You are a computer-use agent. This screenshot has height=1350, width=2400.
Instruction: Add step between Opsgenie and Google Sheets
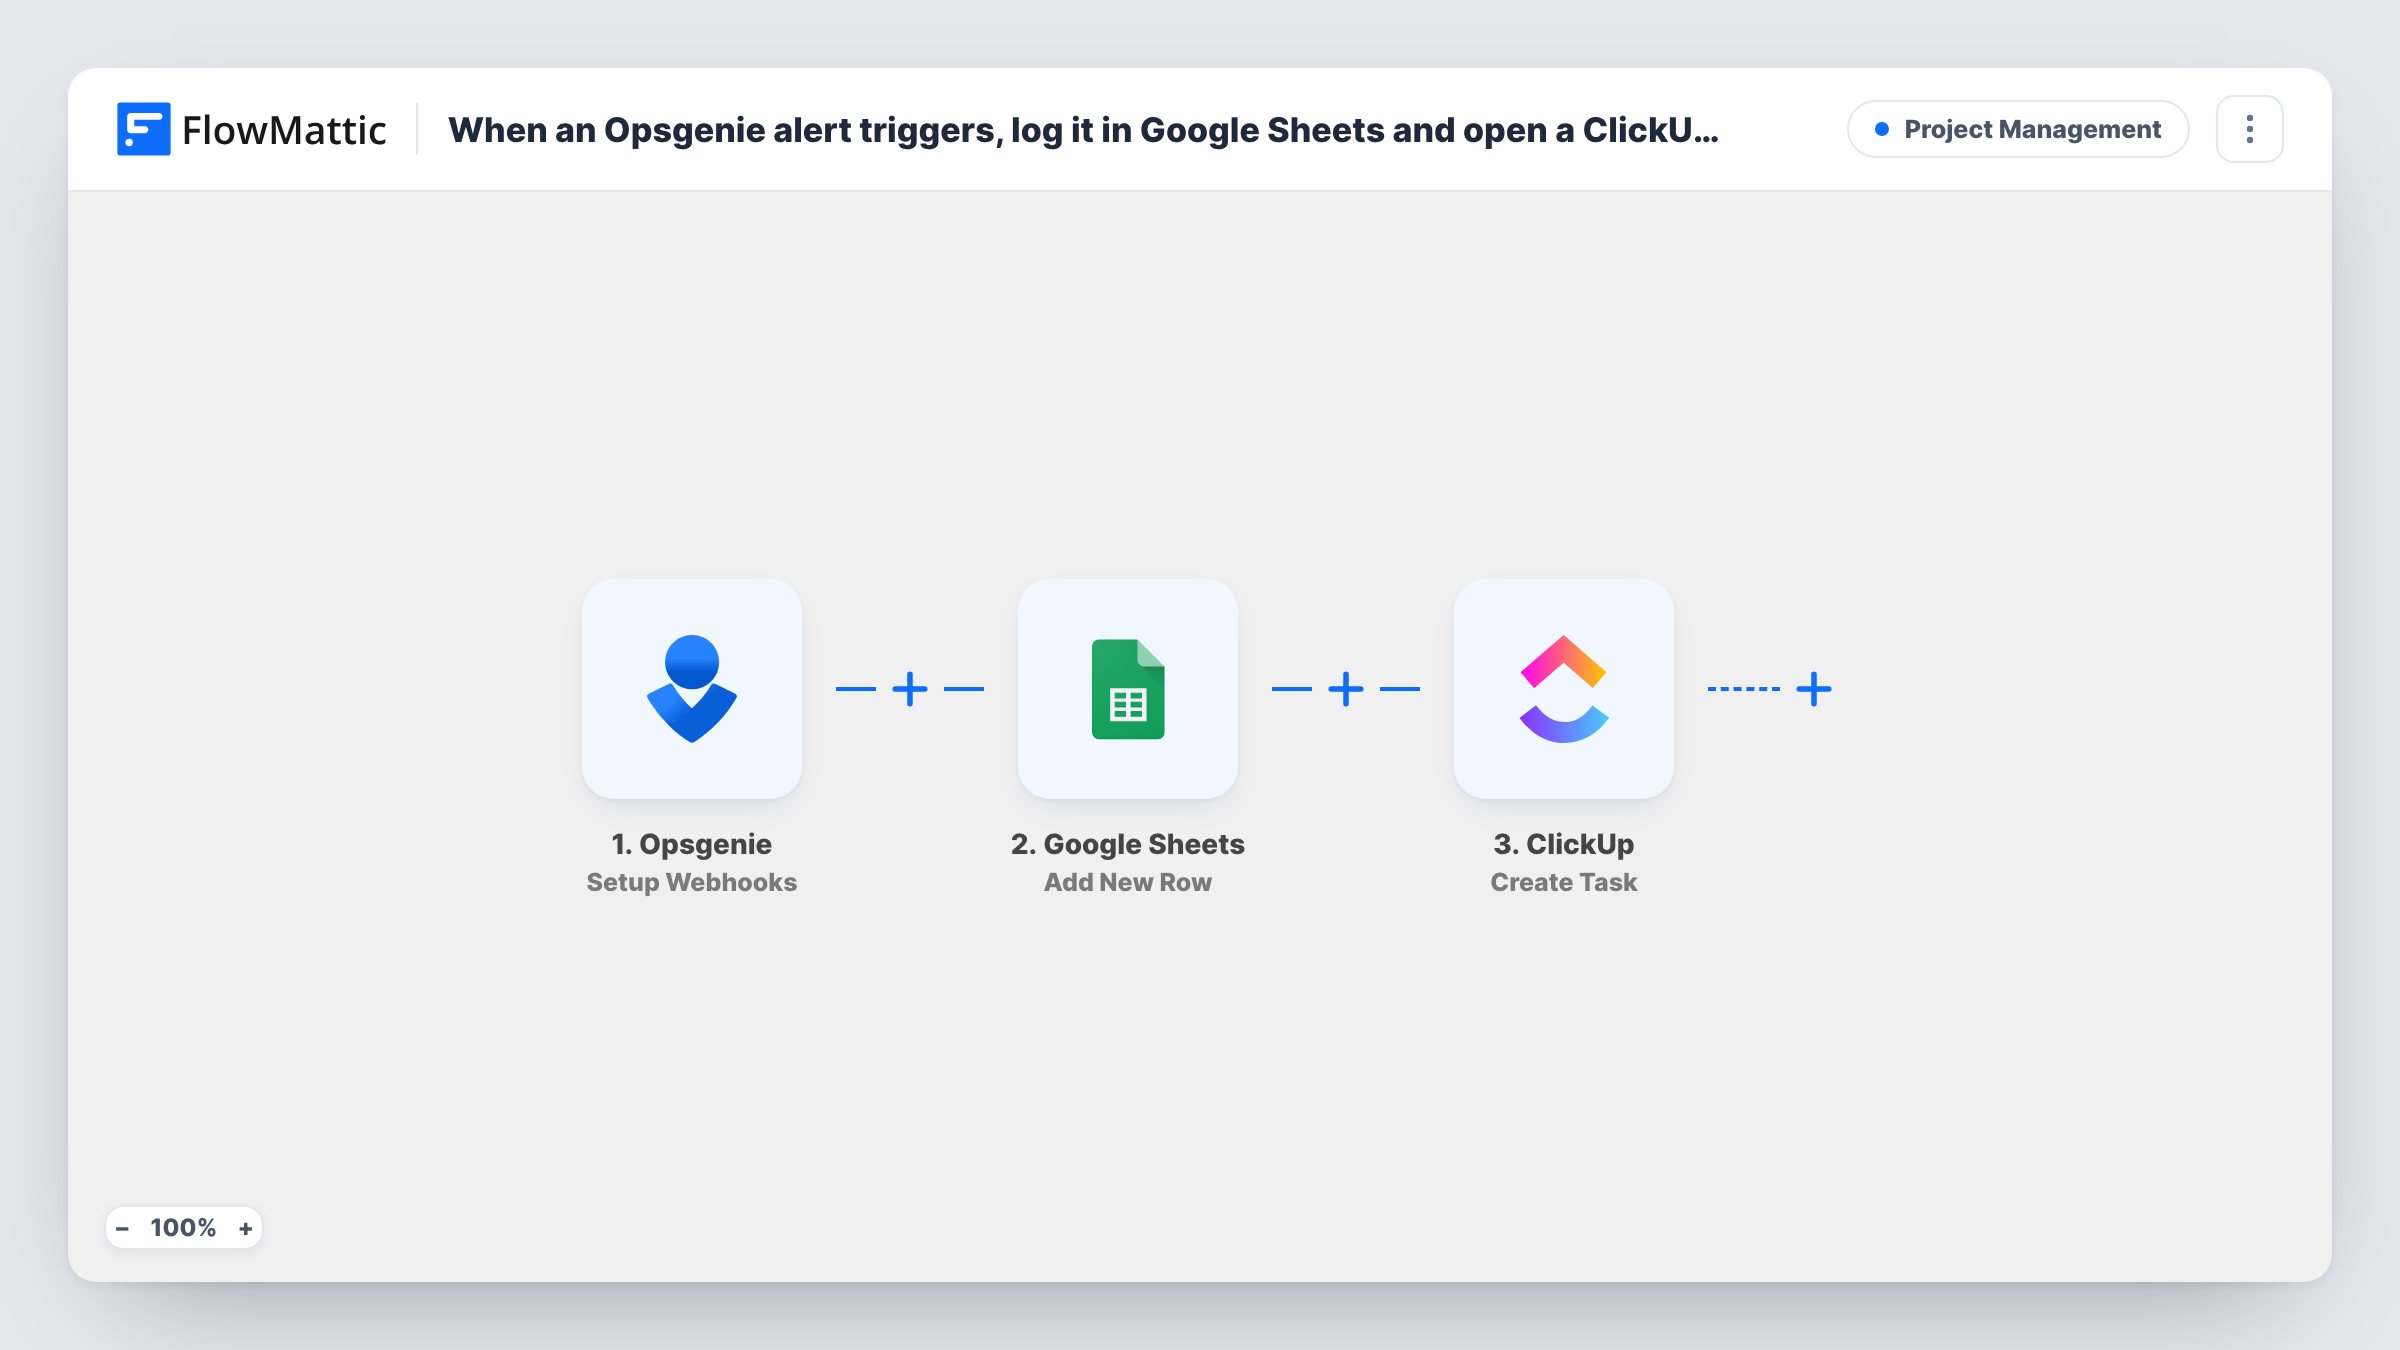click(909, 689)
